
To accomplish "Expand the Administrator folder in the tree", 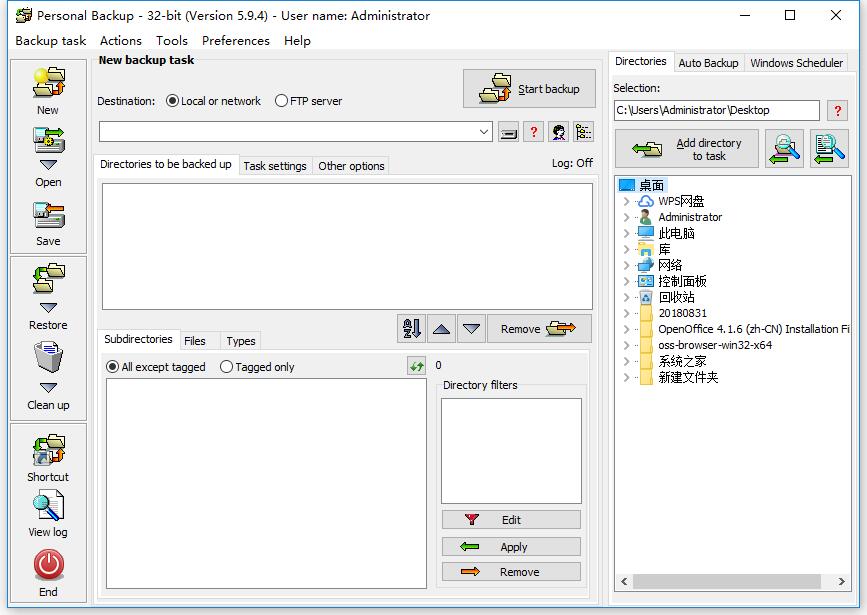I will pyautogui.click(x=625, y=216).
